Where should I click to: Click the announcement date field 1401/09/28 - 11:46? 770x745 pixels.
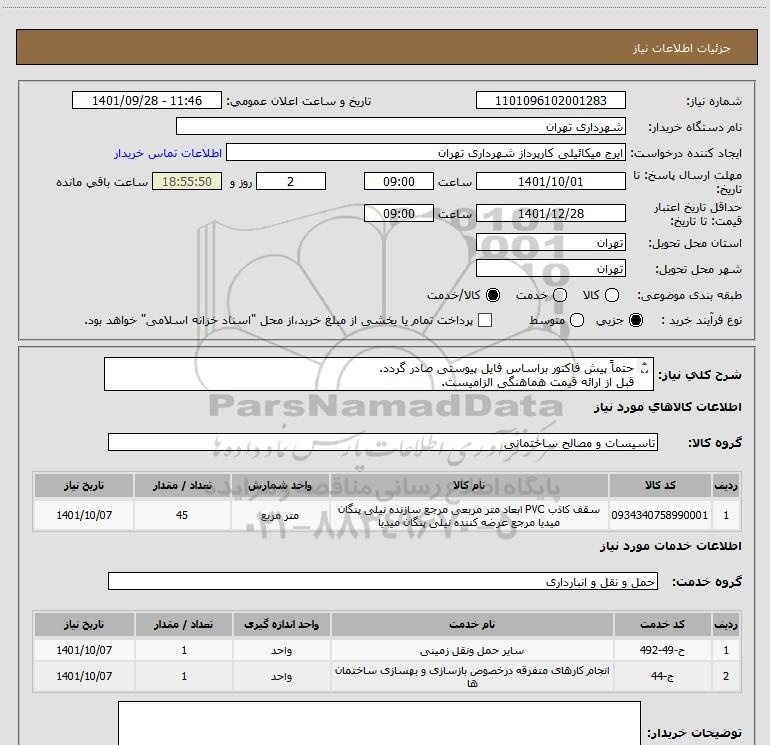[x=147, y=100]
